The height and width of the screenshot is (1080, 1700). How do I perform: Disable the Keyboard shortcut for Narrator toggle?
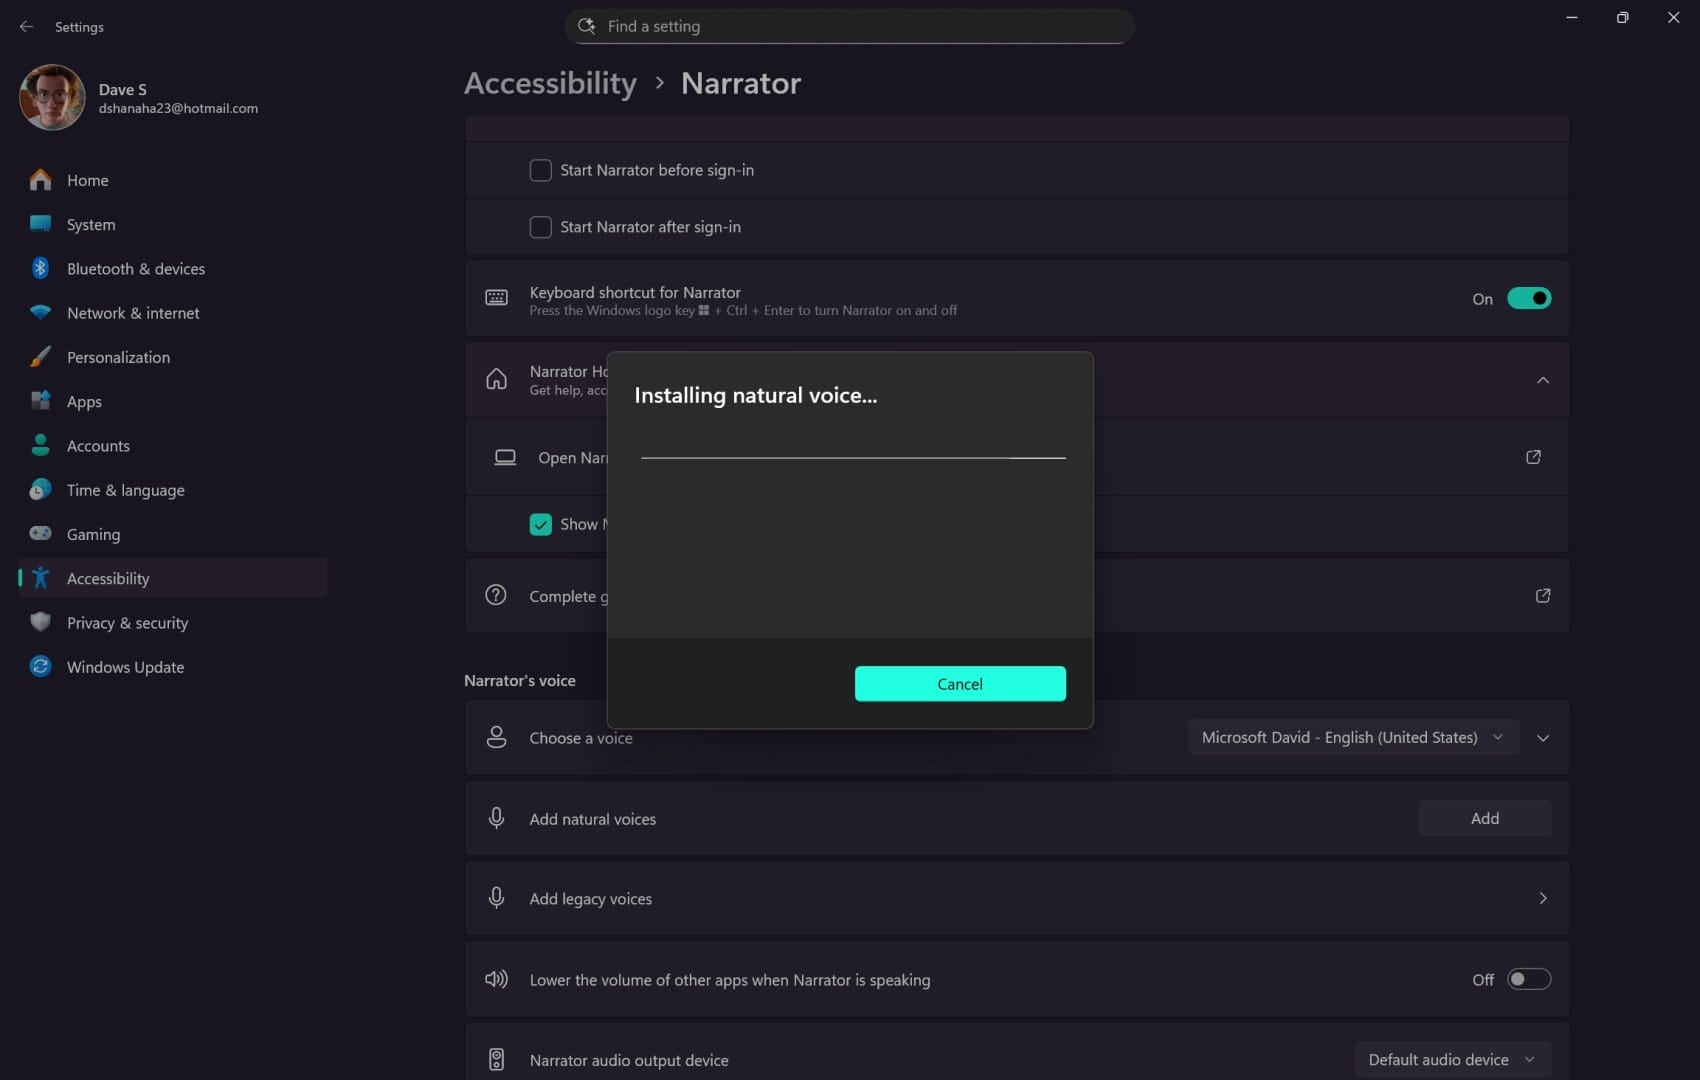coord(1529,298)
